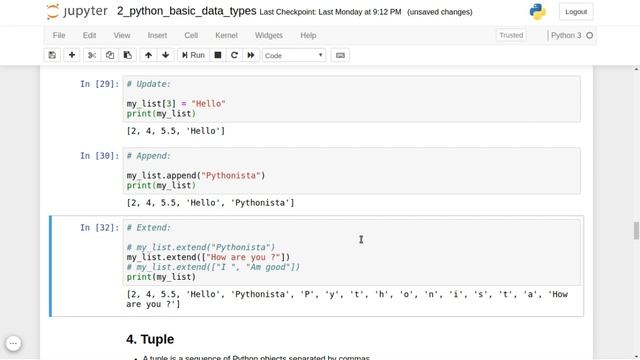Click the Jupyter logo

click(77, 11)
